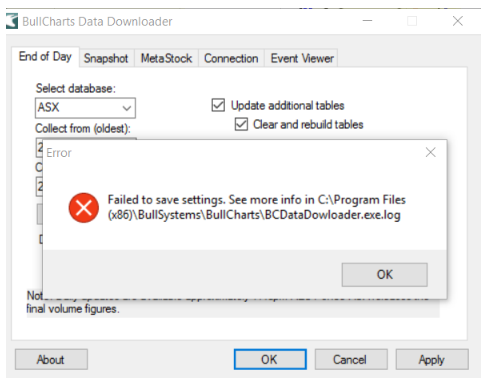Screen dimensions: 495x388
Task: Close the Error dialog with X
Action: coord(430,152)
